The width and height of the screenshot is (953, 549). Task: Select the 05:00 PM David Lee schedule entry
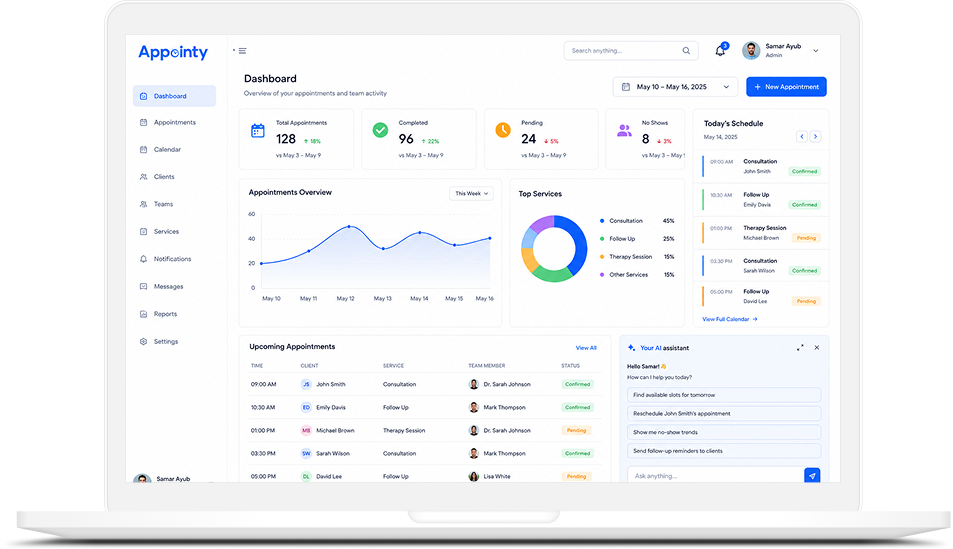pyautogui.click(x=762, y=297)
